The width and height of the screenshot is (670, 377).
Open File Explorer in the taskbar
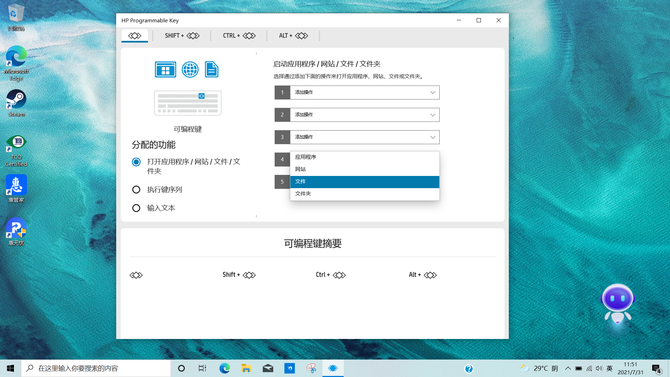[246, 368]
